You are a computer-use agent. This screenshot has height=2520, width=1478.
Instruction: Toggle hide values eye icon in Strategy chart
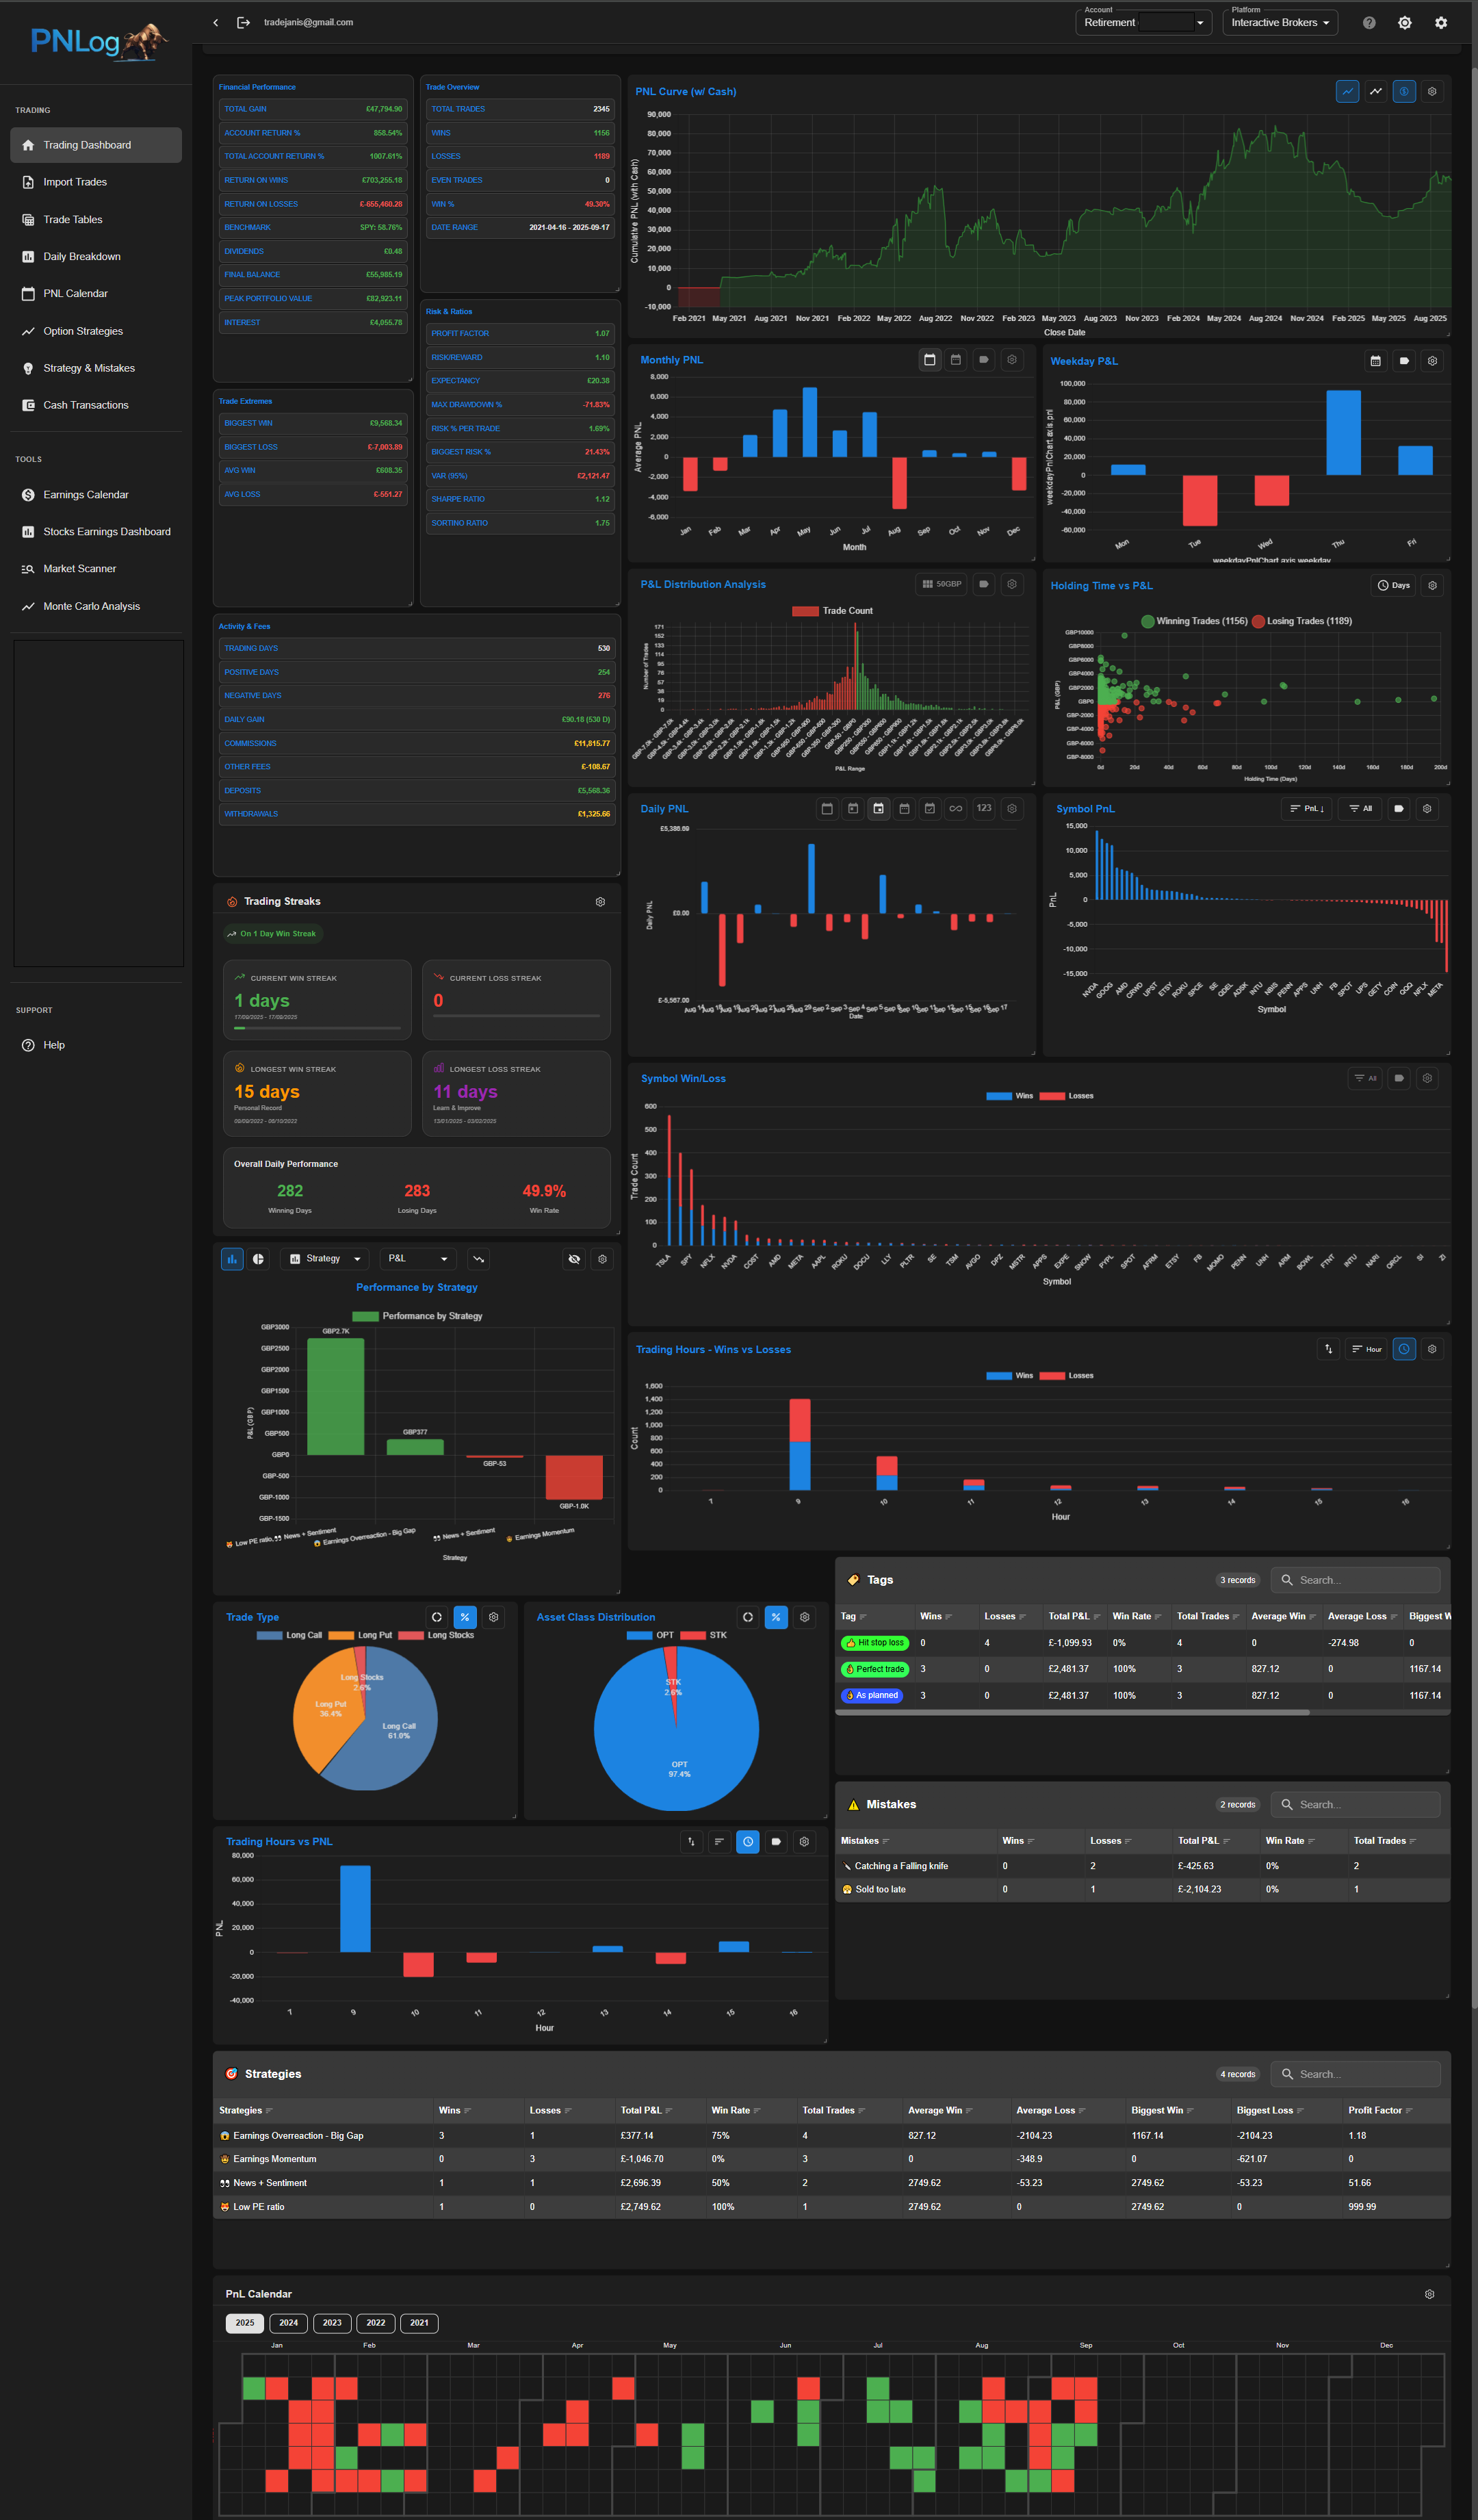point(574,1259)
